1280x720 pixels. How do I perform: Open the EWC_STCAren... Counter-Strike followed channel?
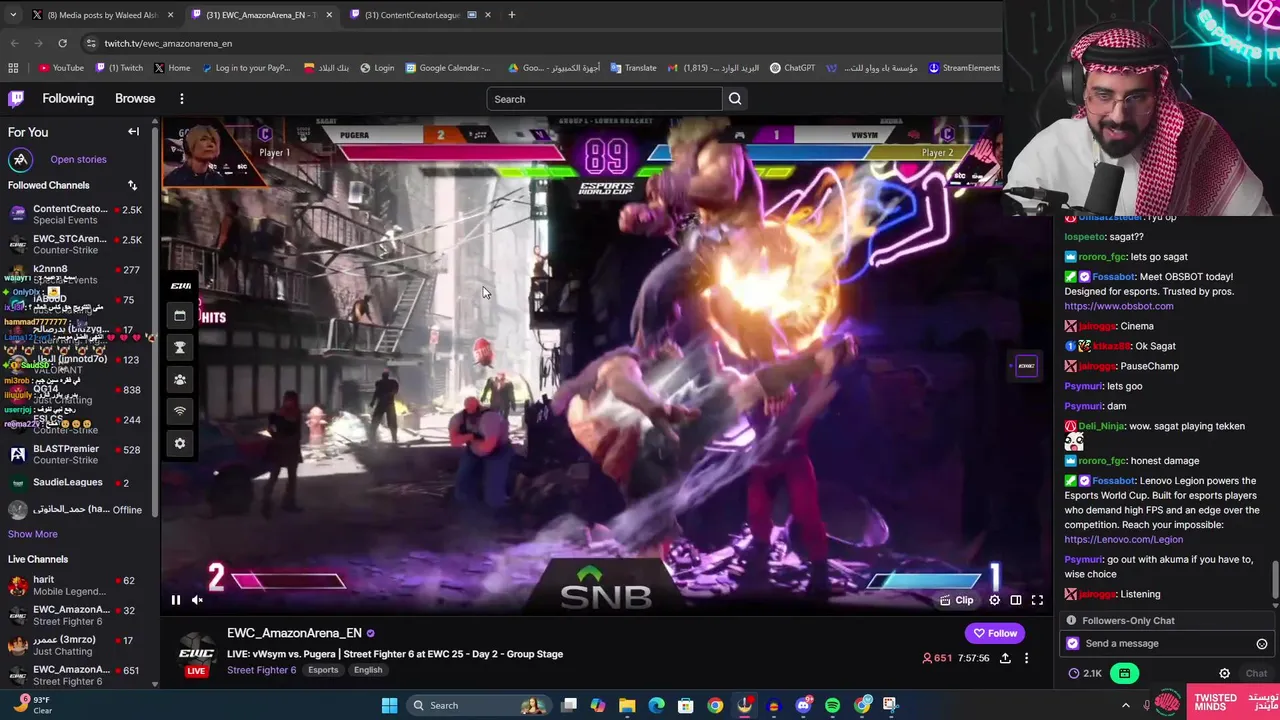click(x=78, y=244)
